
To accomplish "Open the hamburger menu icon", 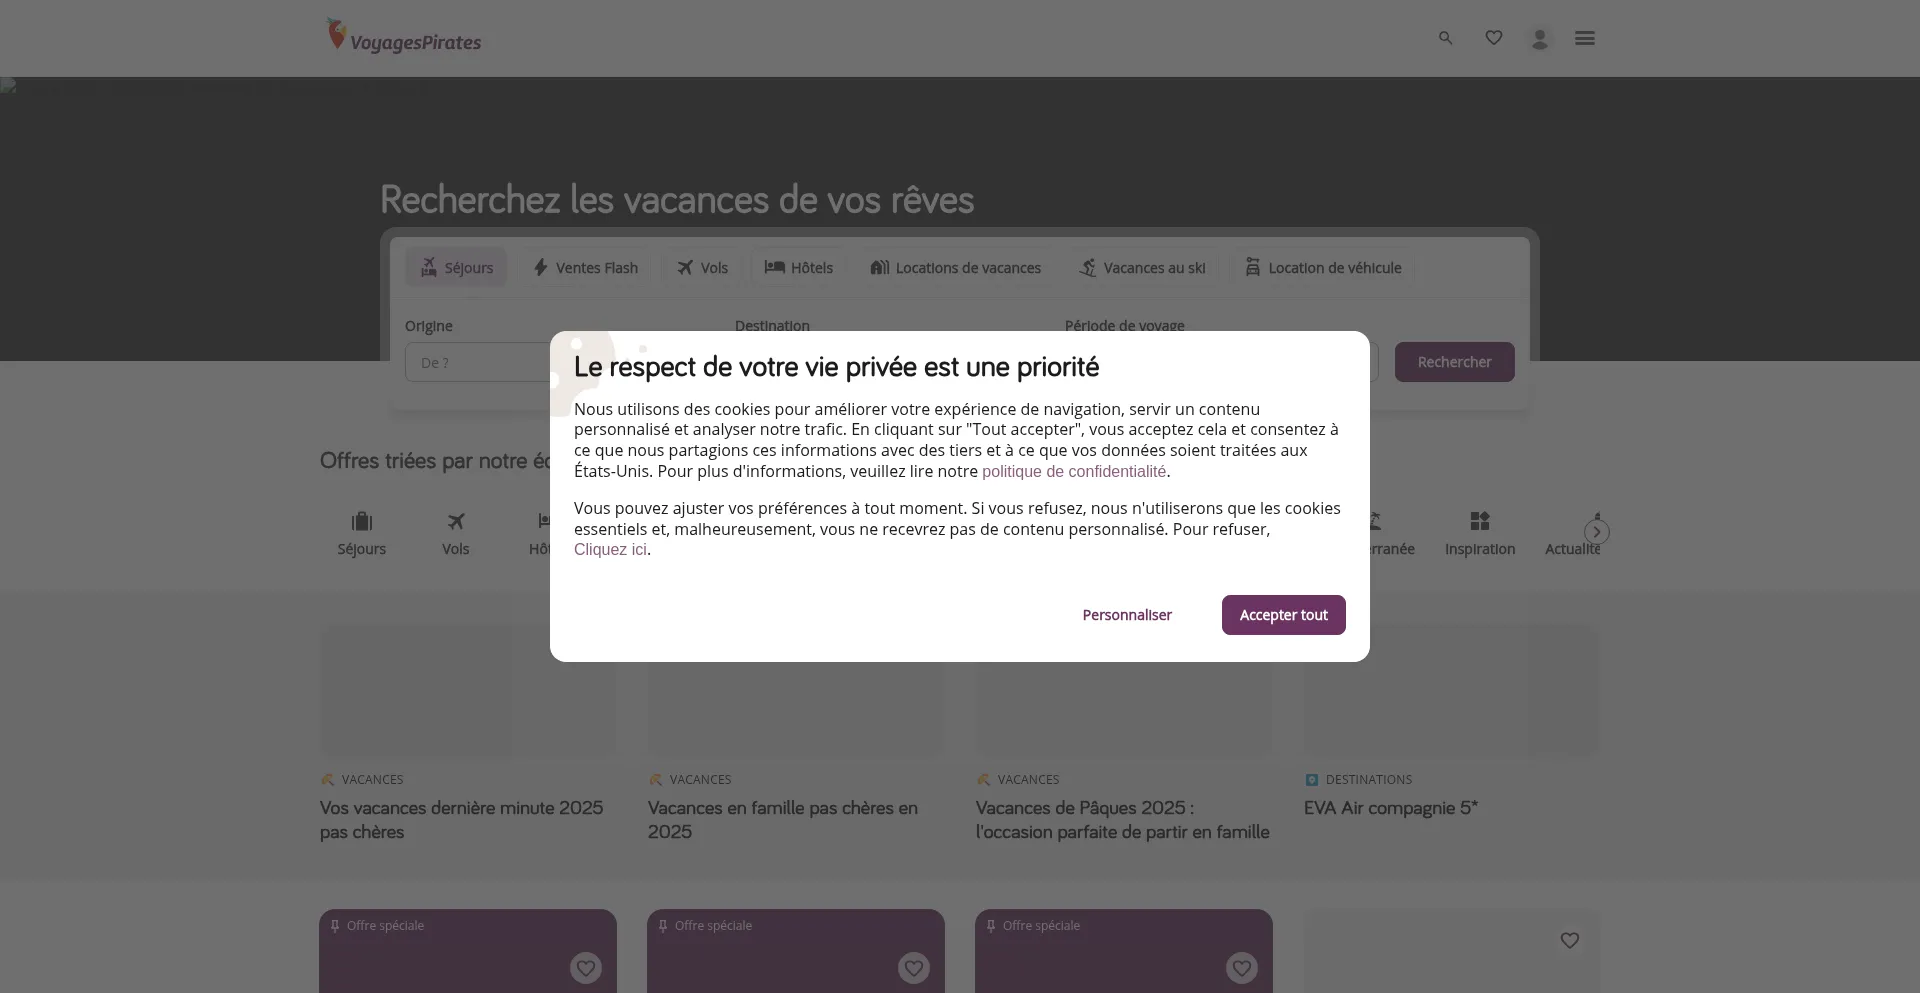I will coord(1584,38).
